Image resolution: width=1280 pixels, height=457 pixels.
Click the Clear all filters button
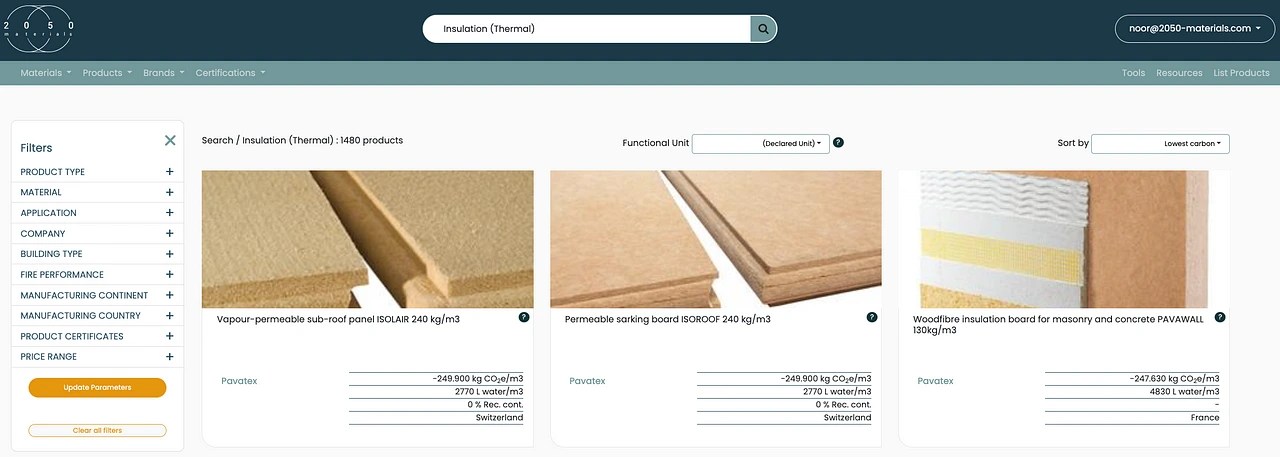(x=97, y=430)
